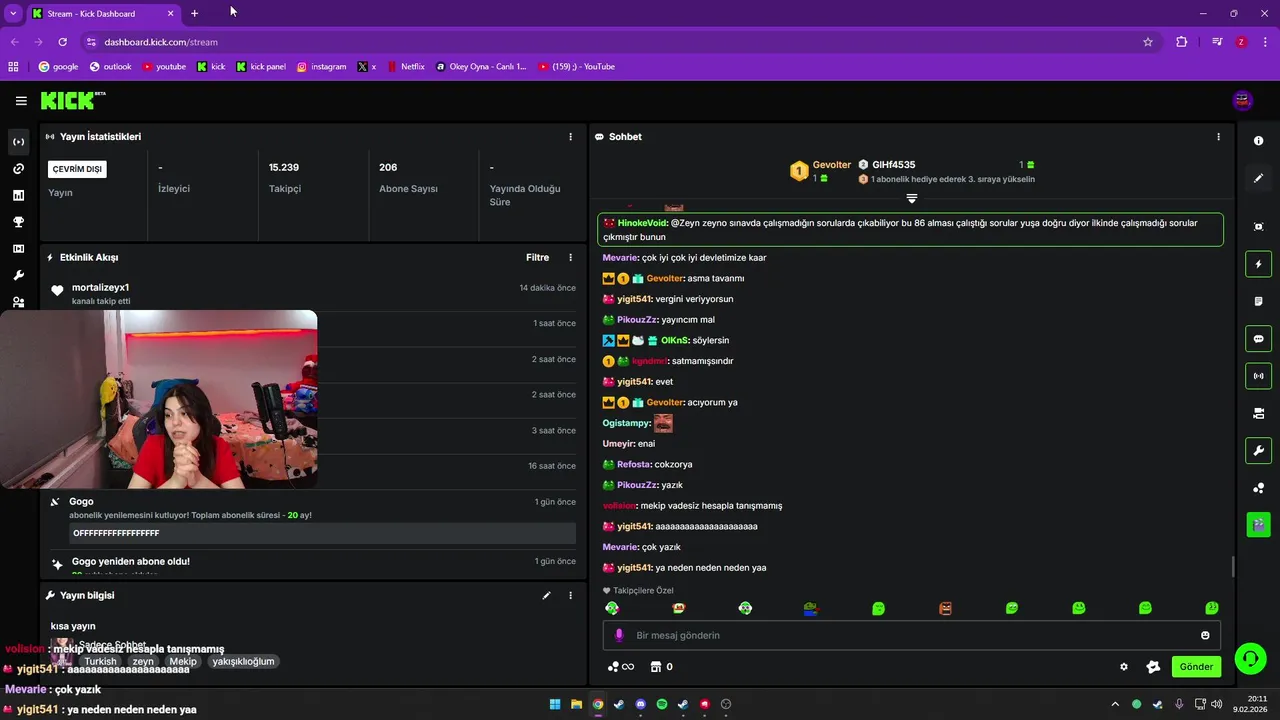Click the notes document icon in right sidebar

[x=1259, y=301]
